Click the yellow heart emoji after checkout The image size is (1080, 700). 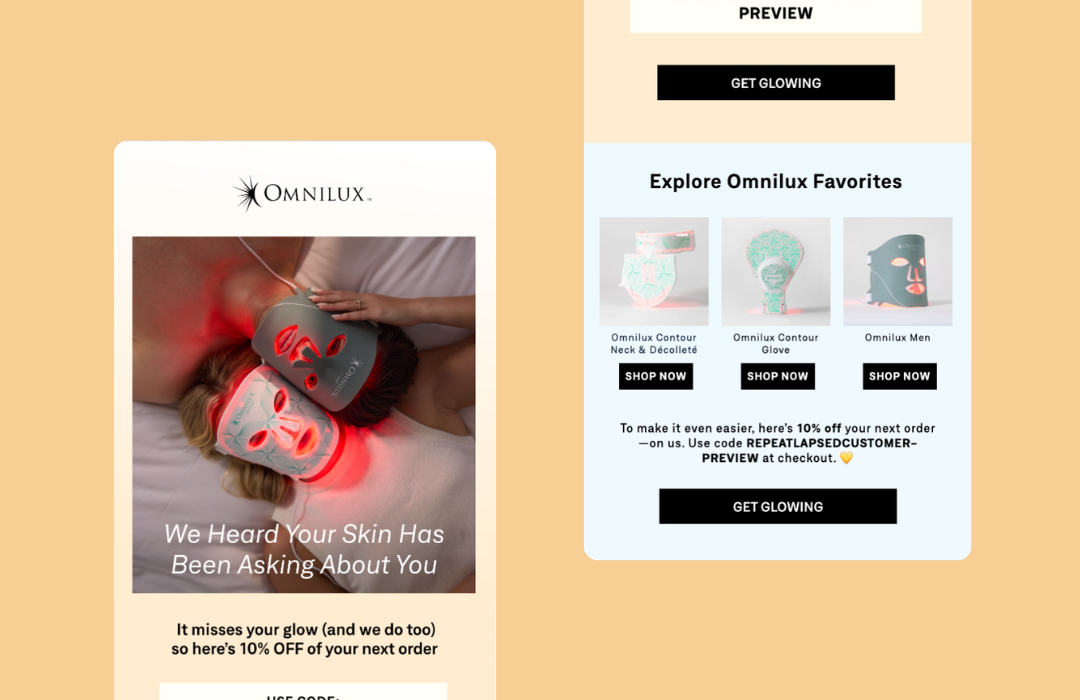pos(847,457)
